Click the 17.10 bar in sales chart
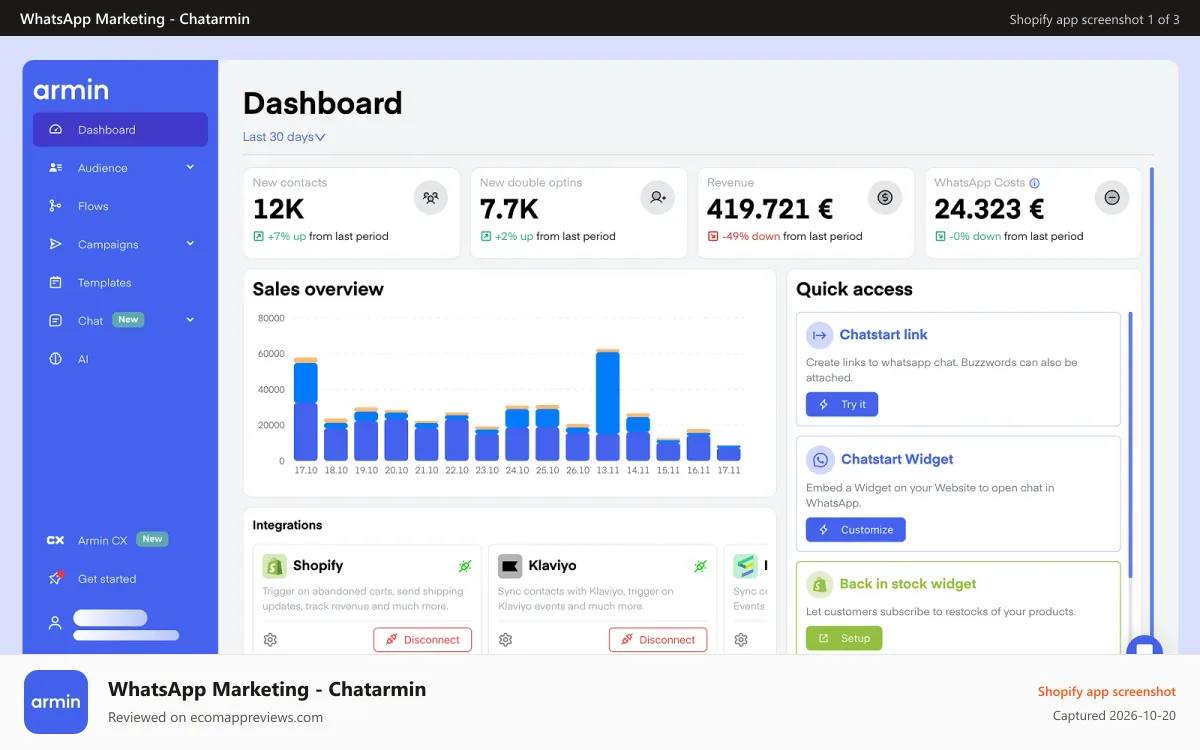The width and height of the screenshot is (1200, 750). [306, 410]
